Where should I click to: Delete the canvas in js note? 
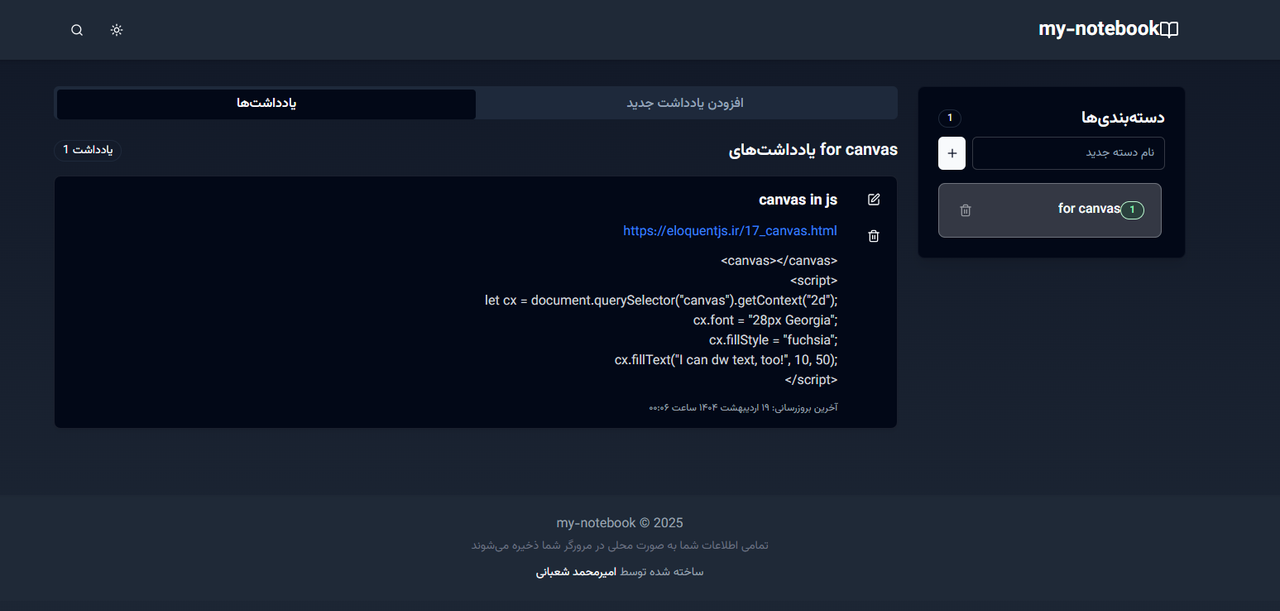click(x=874, y=236)
